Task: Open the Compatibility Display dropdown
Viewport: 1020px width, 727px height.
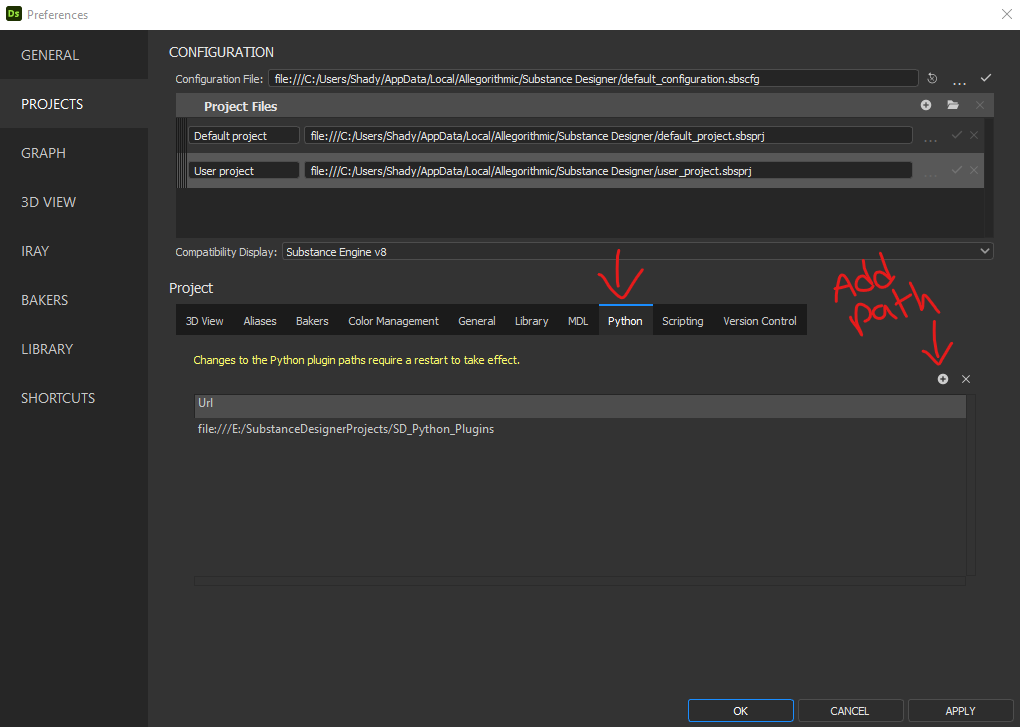Action: pyautogui.click(x=638, y=252)
